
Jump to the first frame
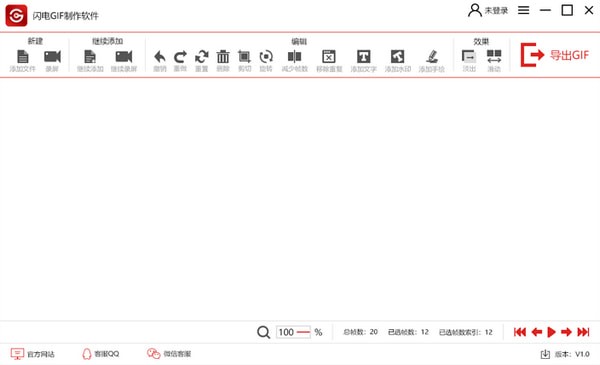point(520,332)
